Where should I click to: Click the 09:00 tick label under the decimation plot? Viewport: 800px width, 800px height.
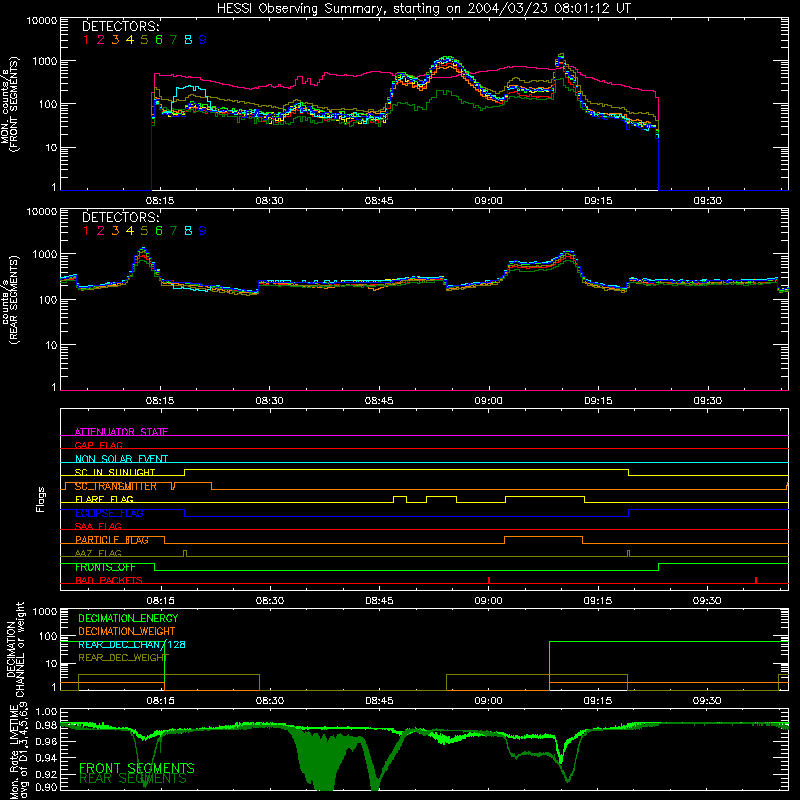click(x=488, y=701)
